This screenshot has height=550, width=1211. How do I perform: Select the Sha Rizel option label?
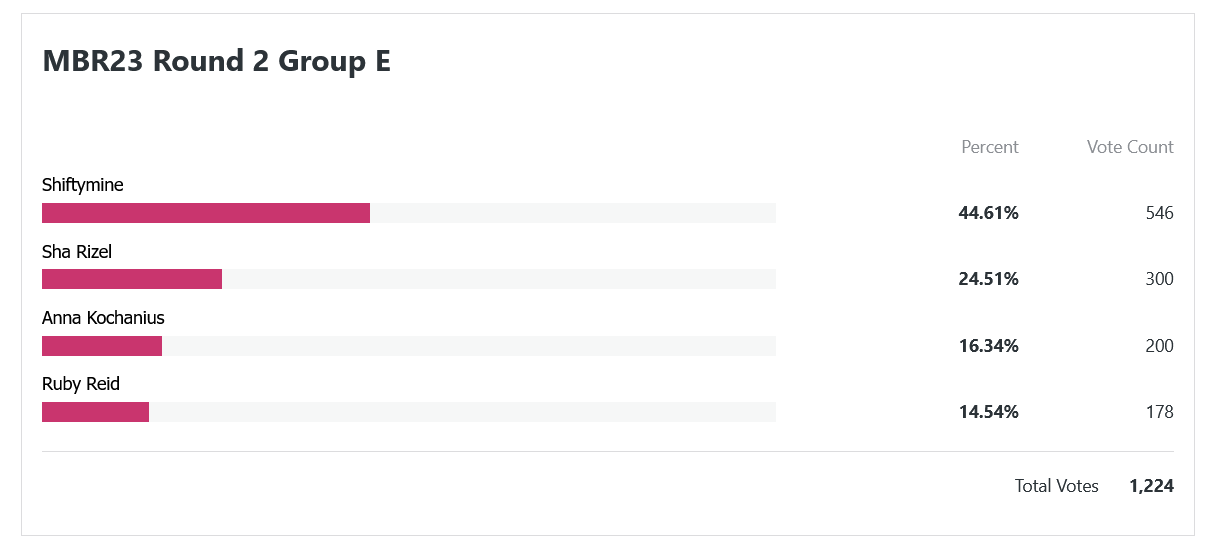pos(77,252)
